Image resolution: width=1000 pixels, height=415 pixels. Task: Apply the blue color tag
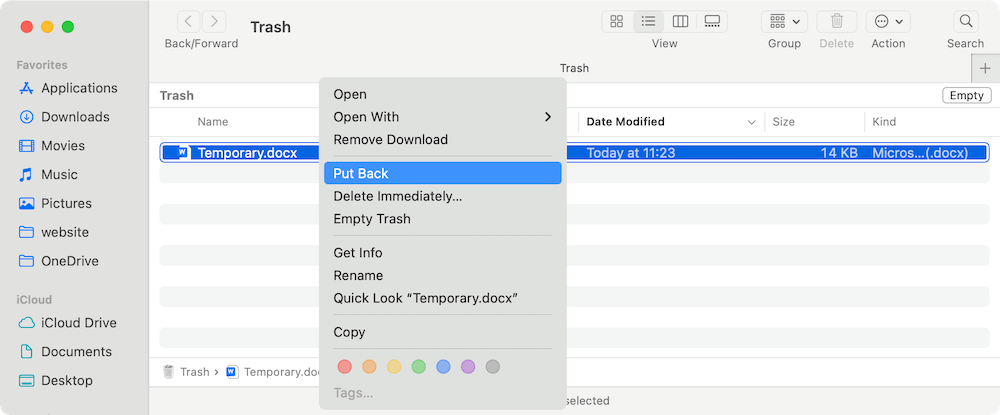pos(443,367)
